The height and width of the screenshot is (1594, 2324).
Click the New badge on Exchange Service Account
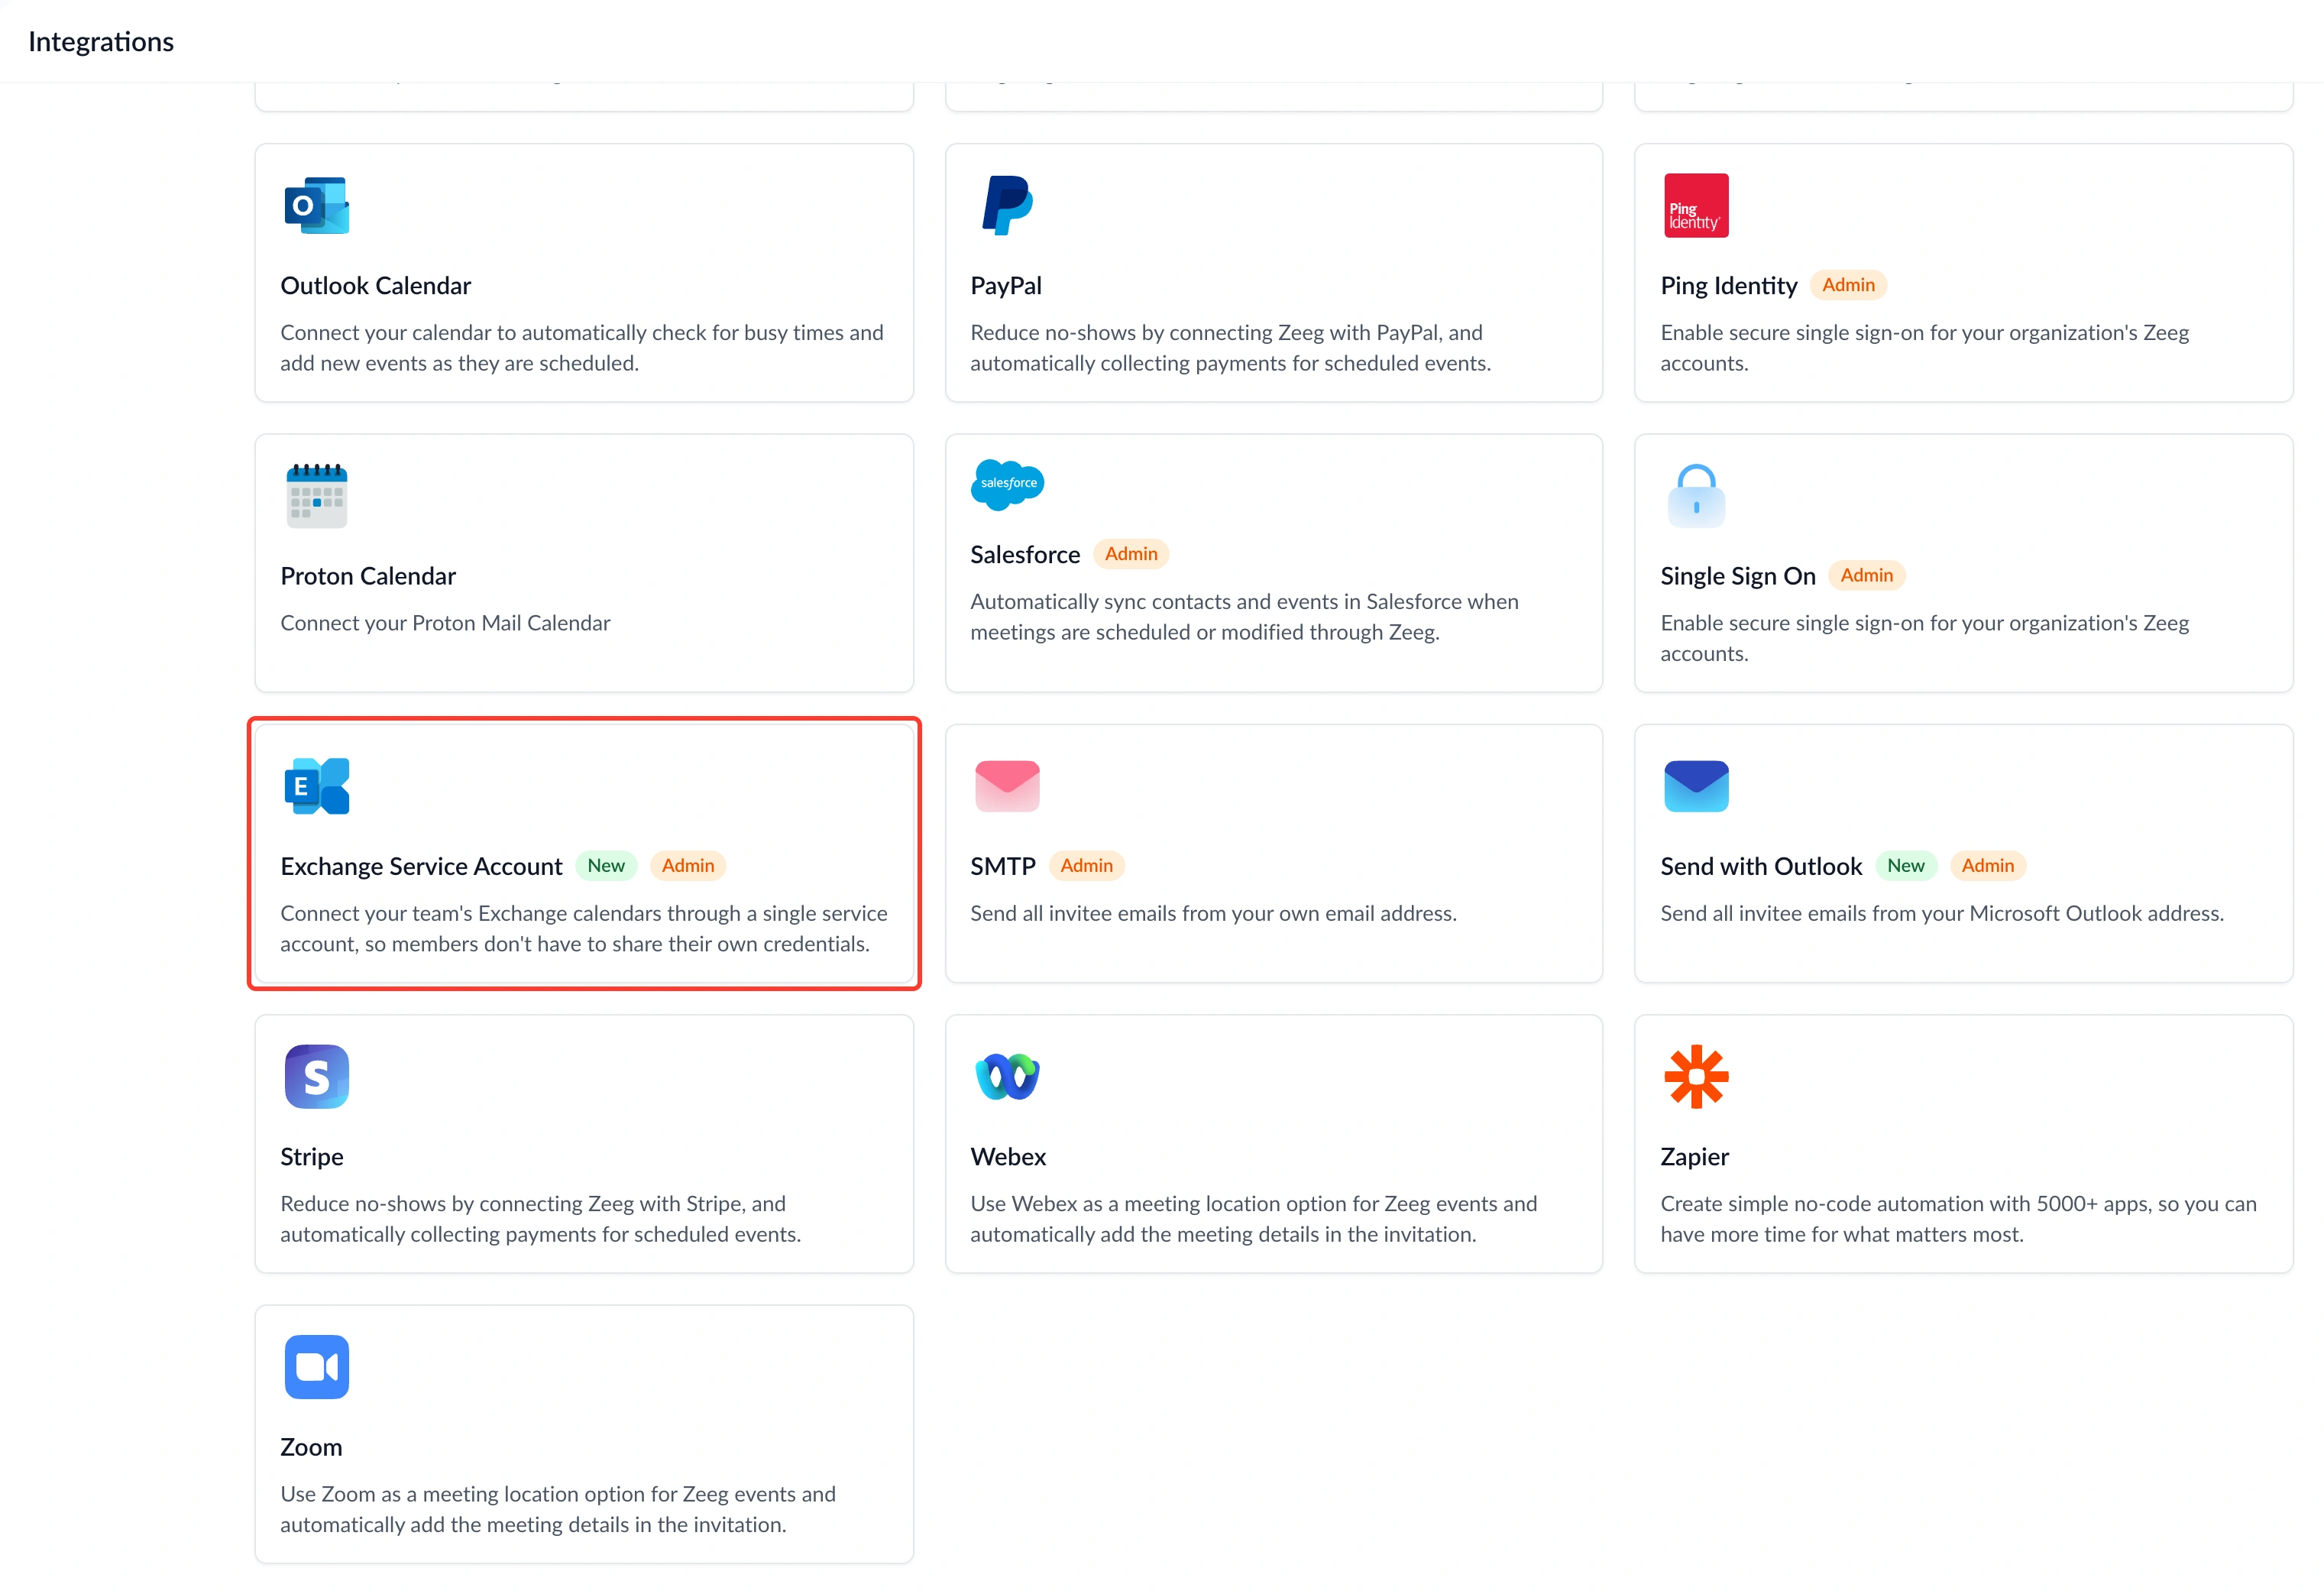click(x=606, y=866)
